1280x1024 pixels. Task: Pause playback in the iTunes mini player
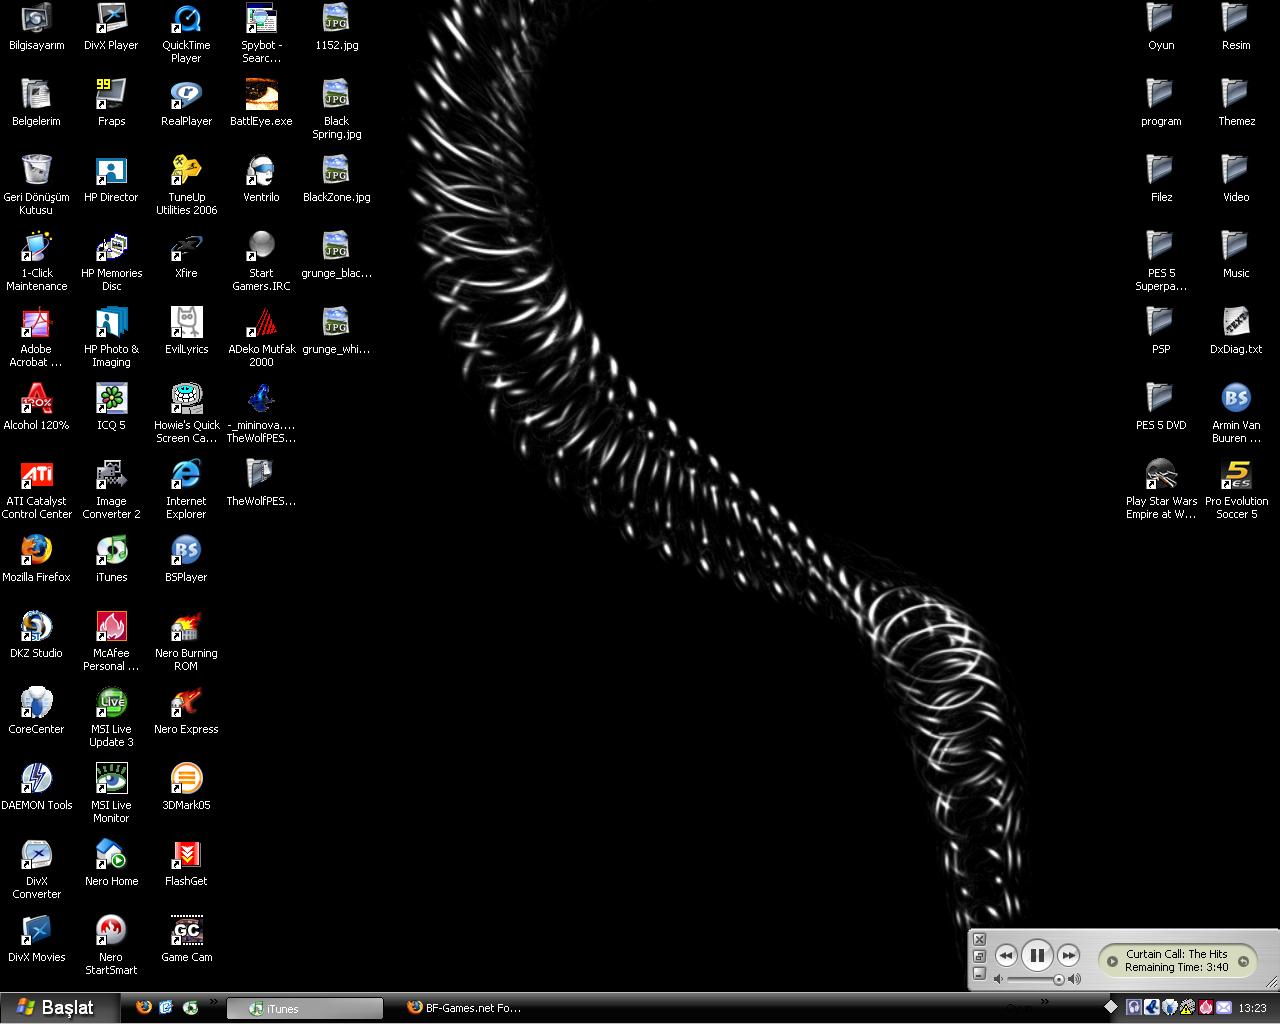(1037, 956)
